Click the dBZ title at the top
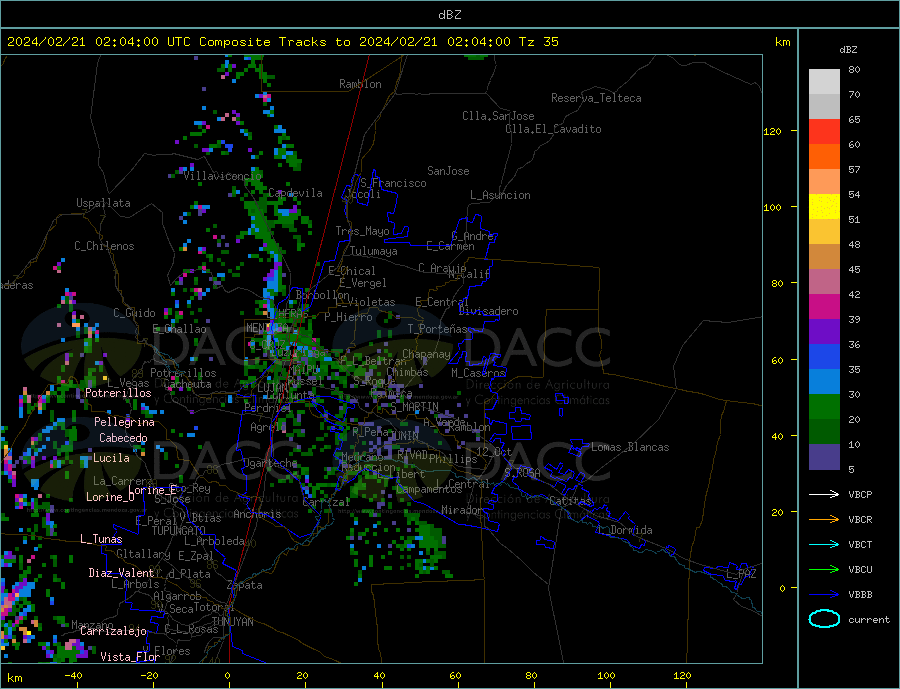Viewport: 900px width, 689px height. tap(449, 15)
